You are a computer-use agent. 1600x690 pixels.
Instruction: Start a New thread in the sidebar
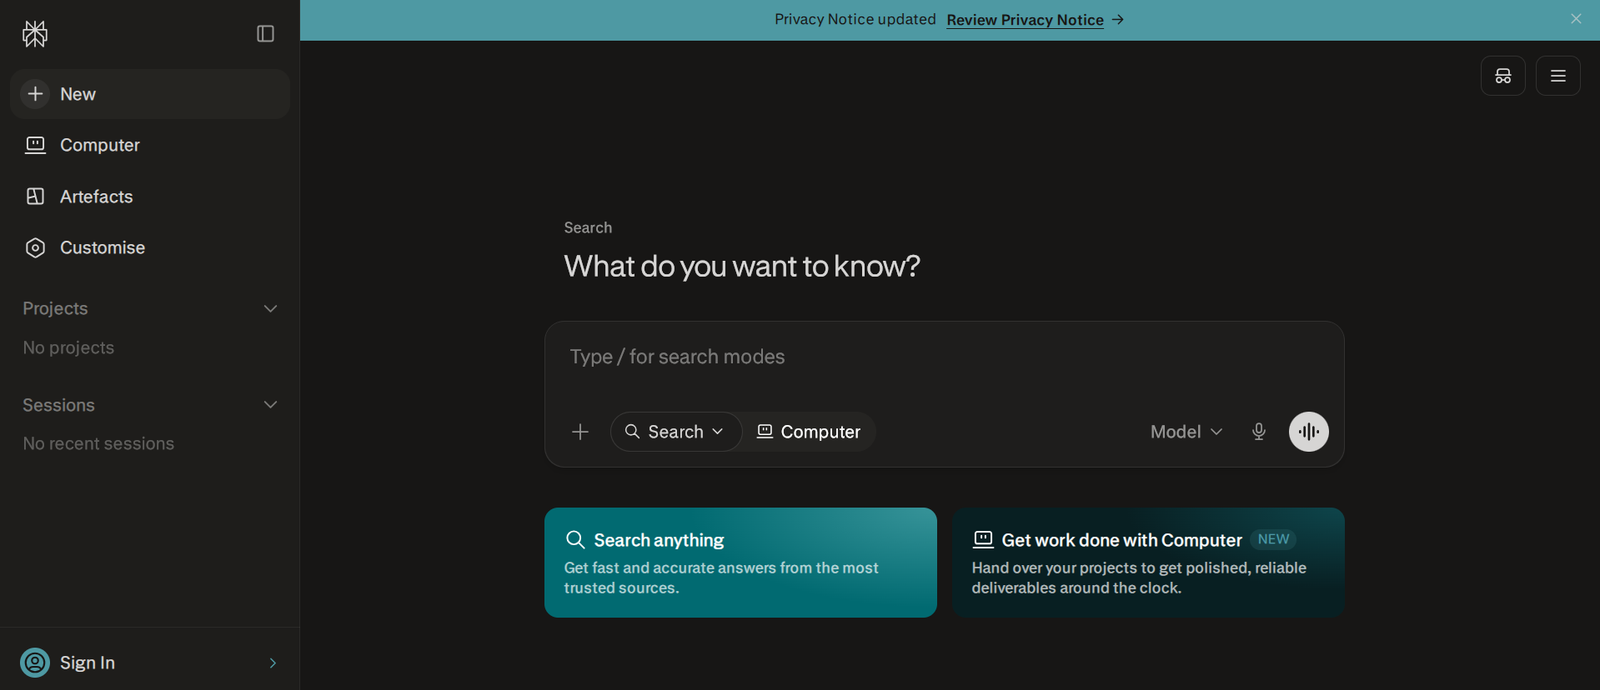(x=150, y=94)
